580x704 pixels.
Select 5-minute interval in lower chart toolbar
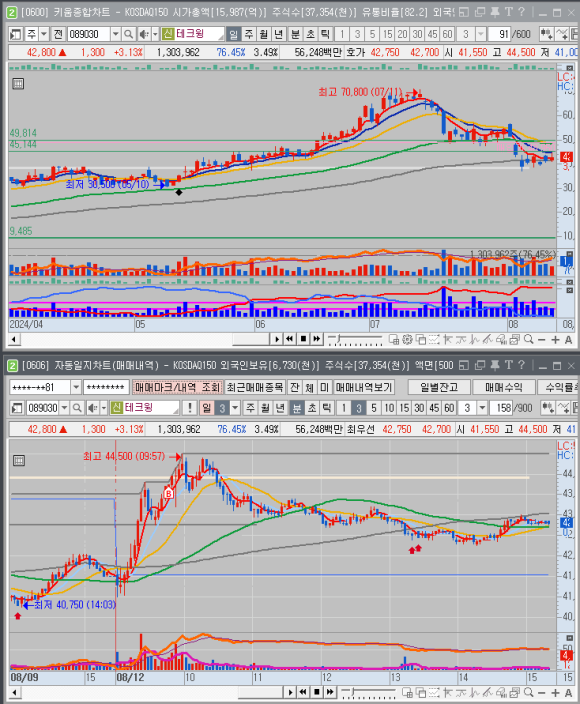coord(373,408)
